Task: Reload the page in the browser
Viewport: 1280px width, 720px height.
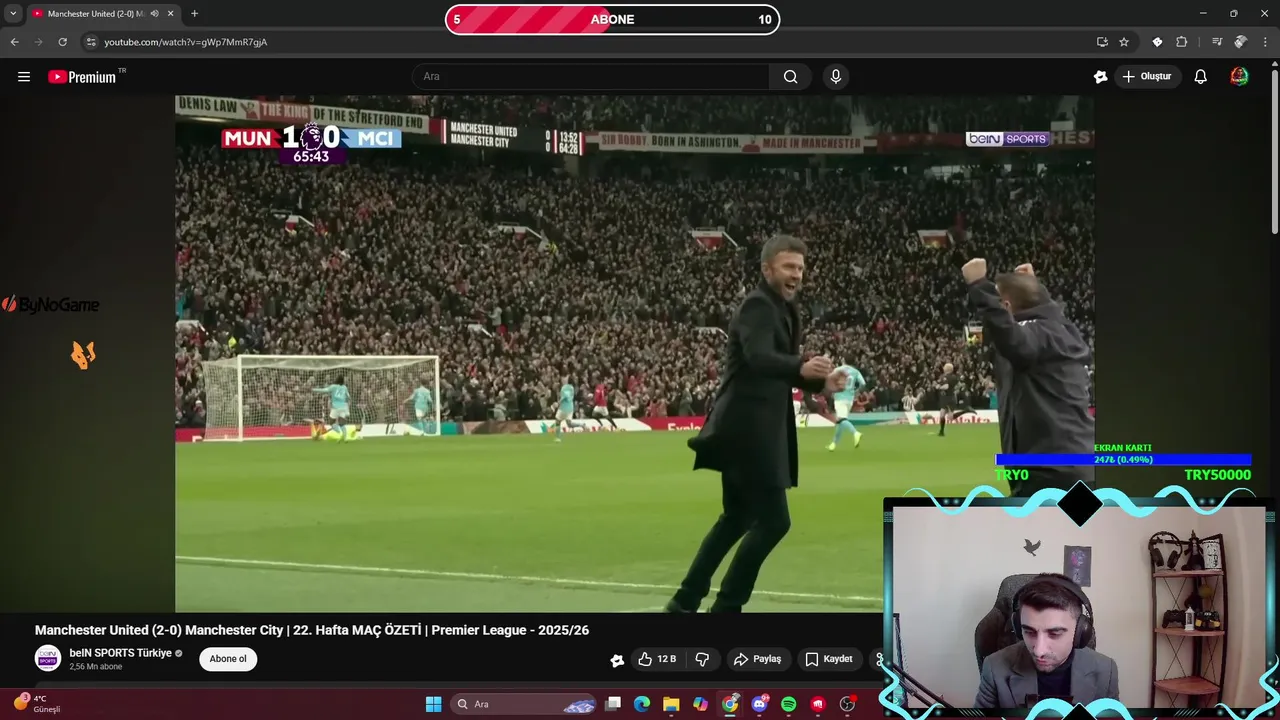Action: pyautogui.click(x=62, y=42)
